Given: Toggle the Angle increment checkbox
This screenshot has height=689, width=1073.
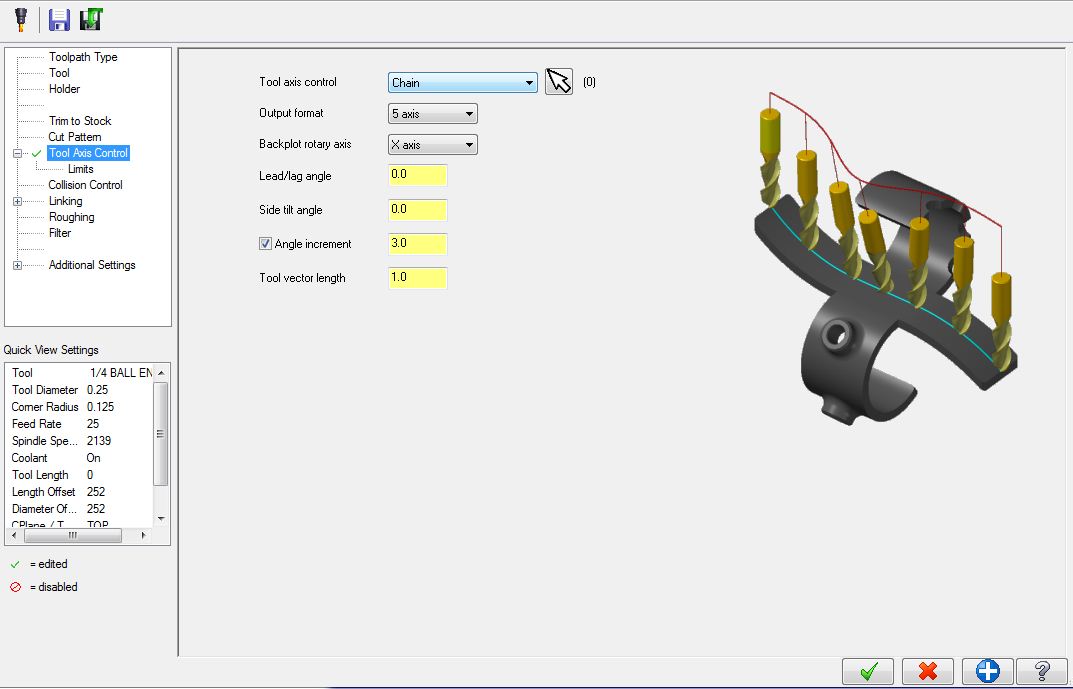Looking at the screenshot, I should 265,243.
